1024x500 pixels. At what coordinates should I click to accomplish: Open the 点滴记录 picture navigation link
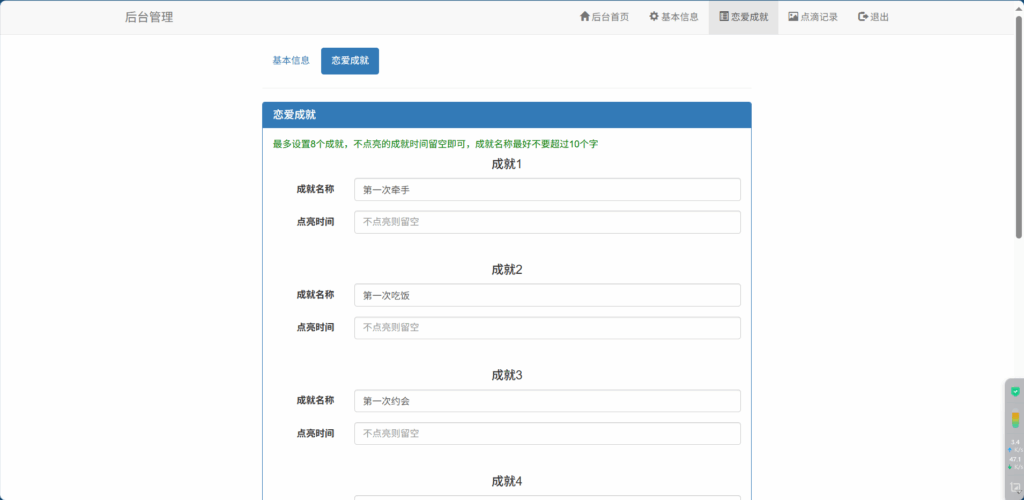pos(813,17)
